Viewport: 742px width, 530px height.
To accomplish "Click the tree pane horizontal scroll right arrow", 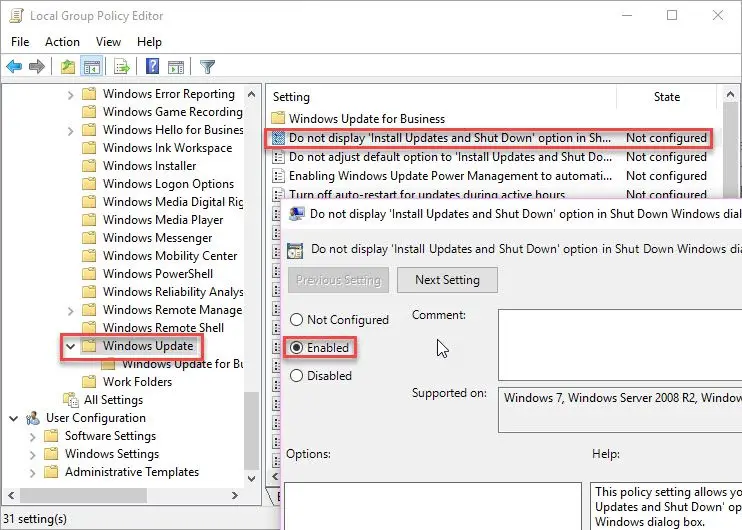I will [x=235, y=495].
